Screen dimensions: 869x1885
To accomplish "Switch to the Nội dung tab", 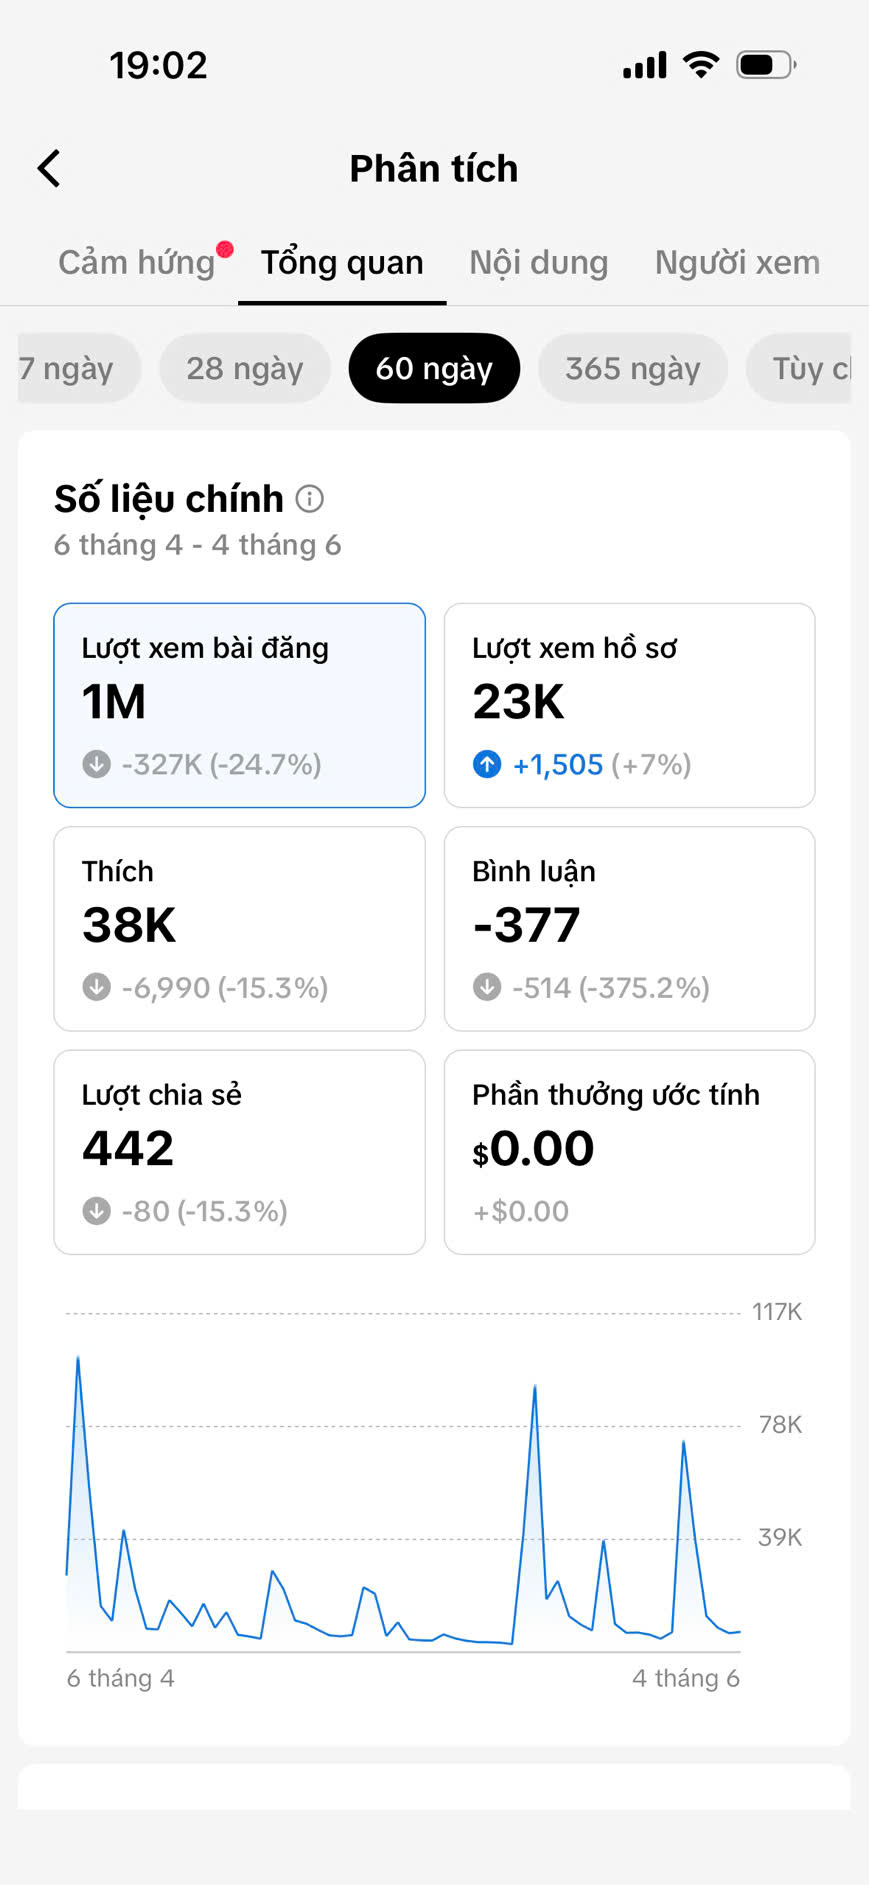I will (x=539, y=262).
